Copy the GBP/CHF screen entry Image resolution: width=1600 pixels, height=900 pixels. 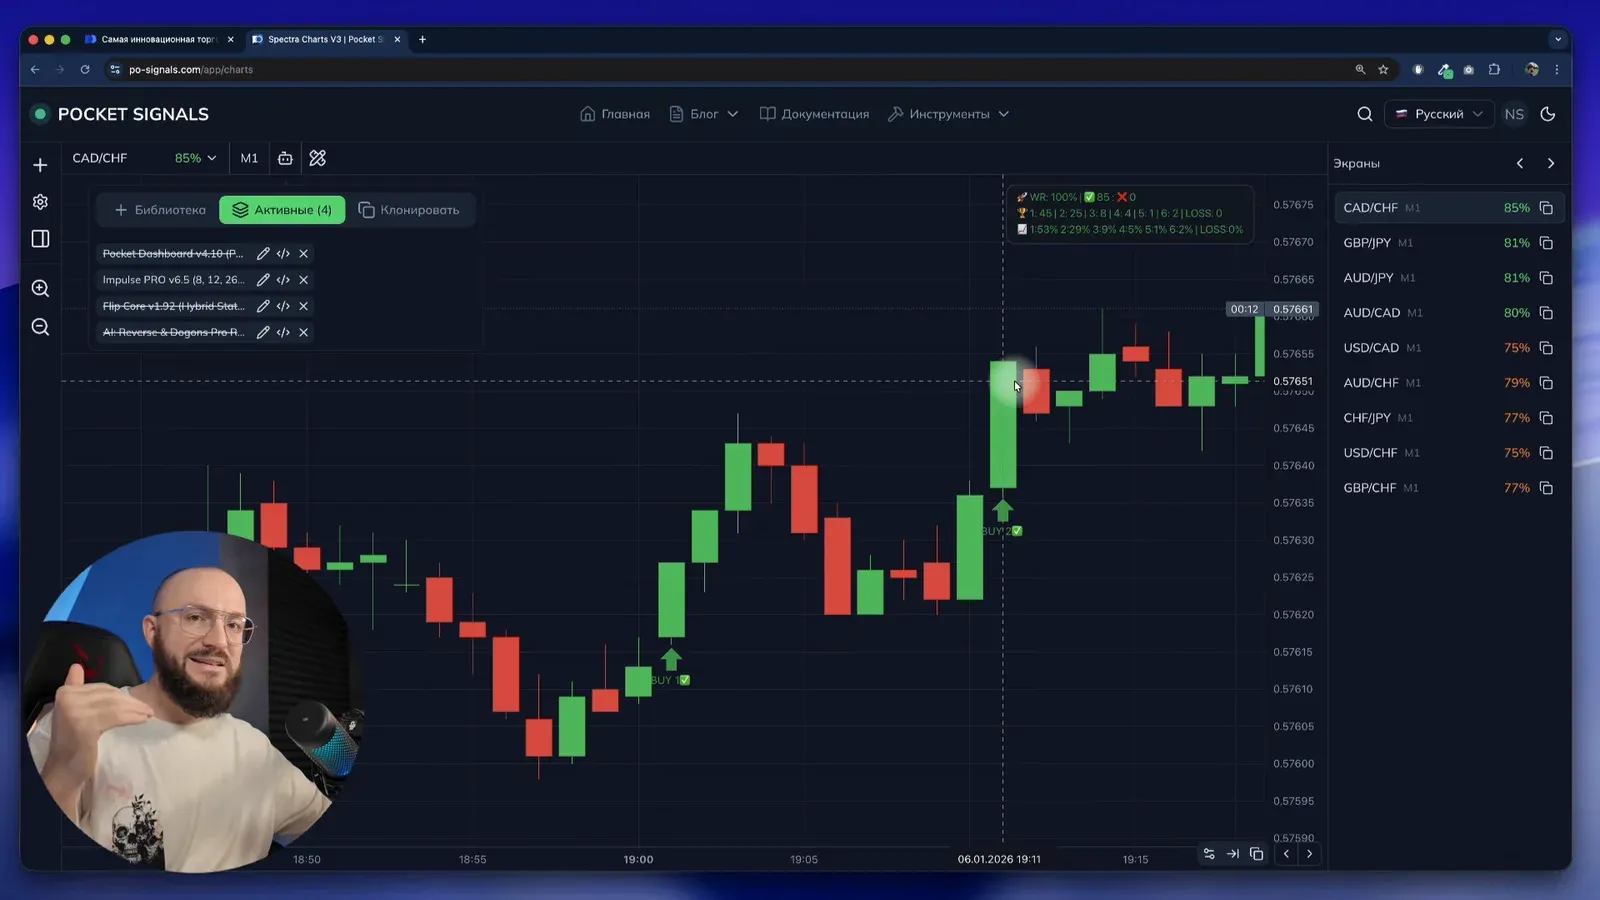tap(1546, 488)
